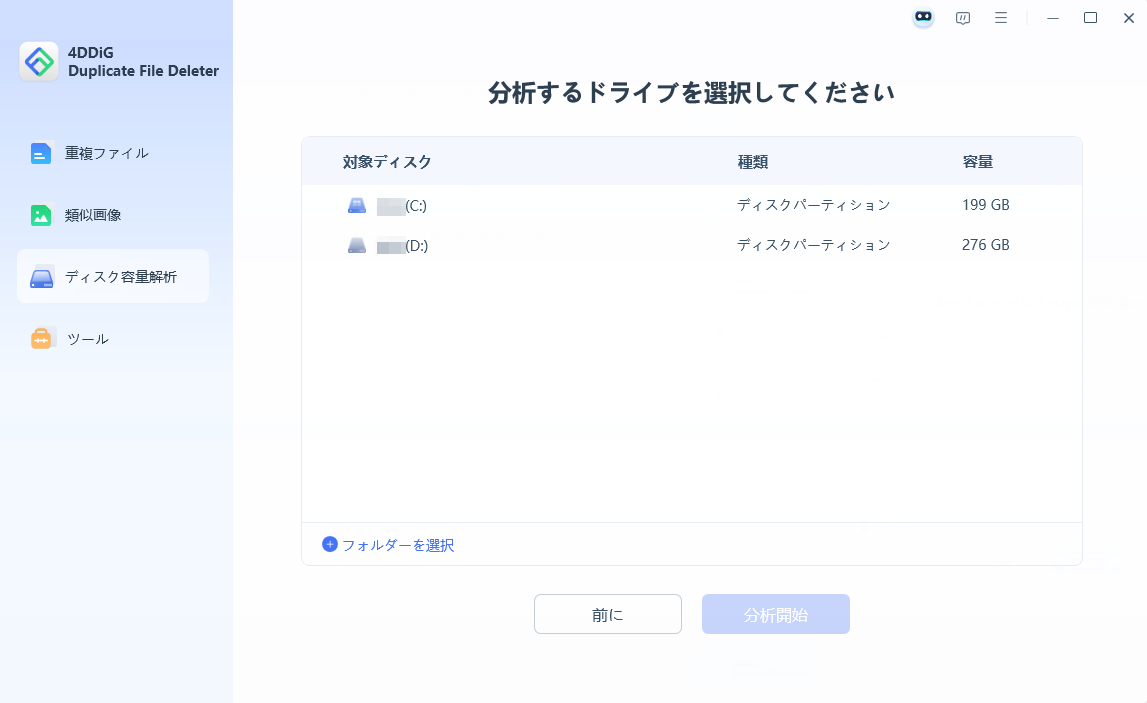Click the 対象ディスク column header

click(x=386, y=161)
